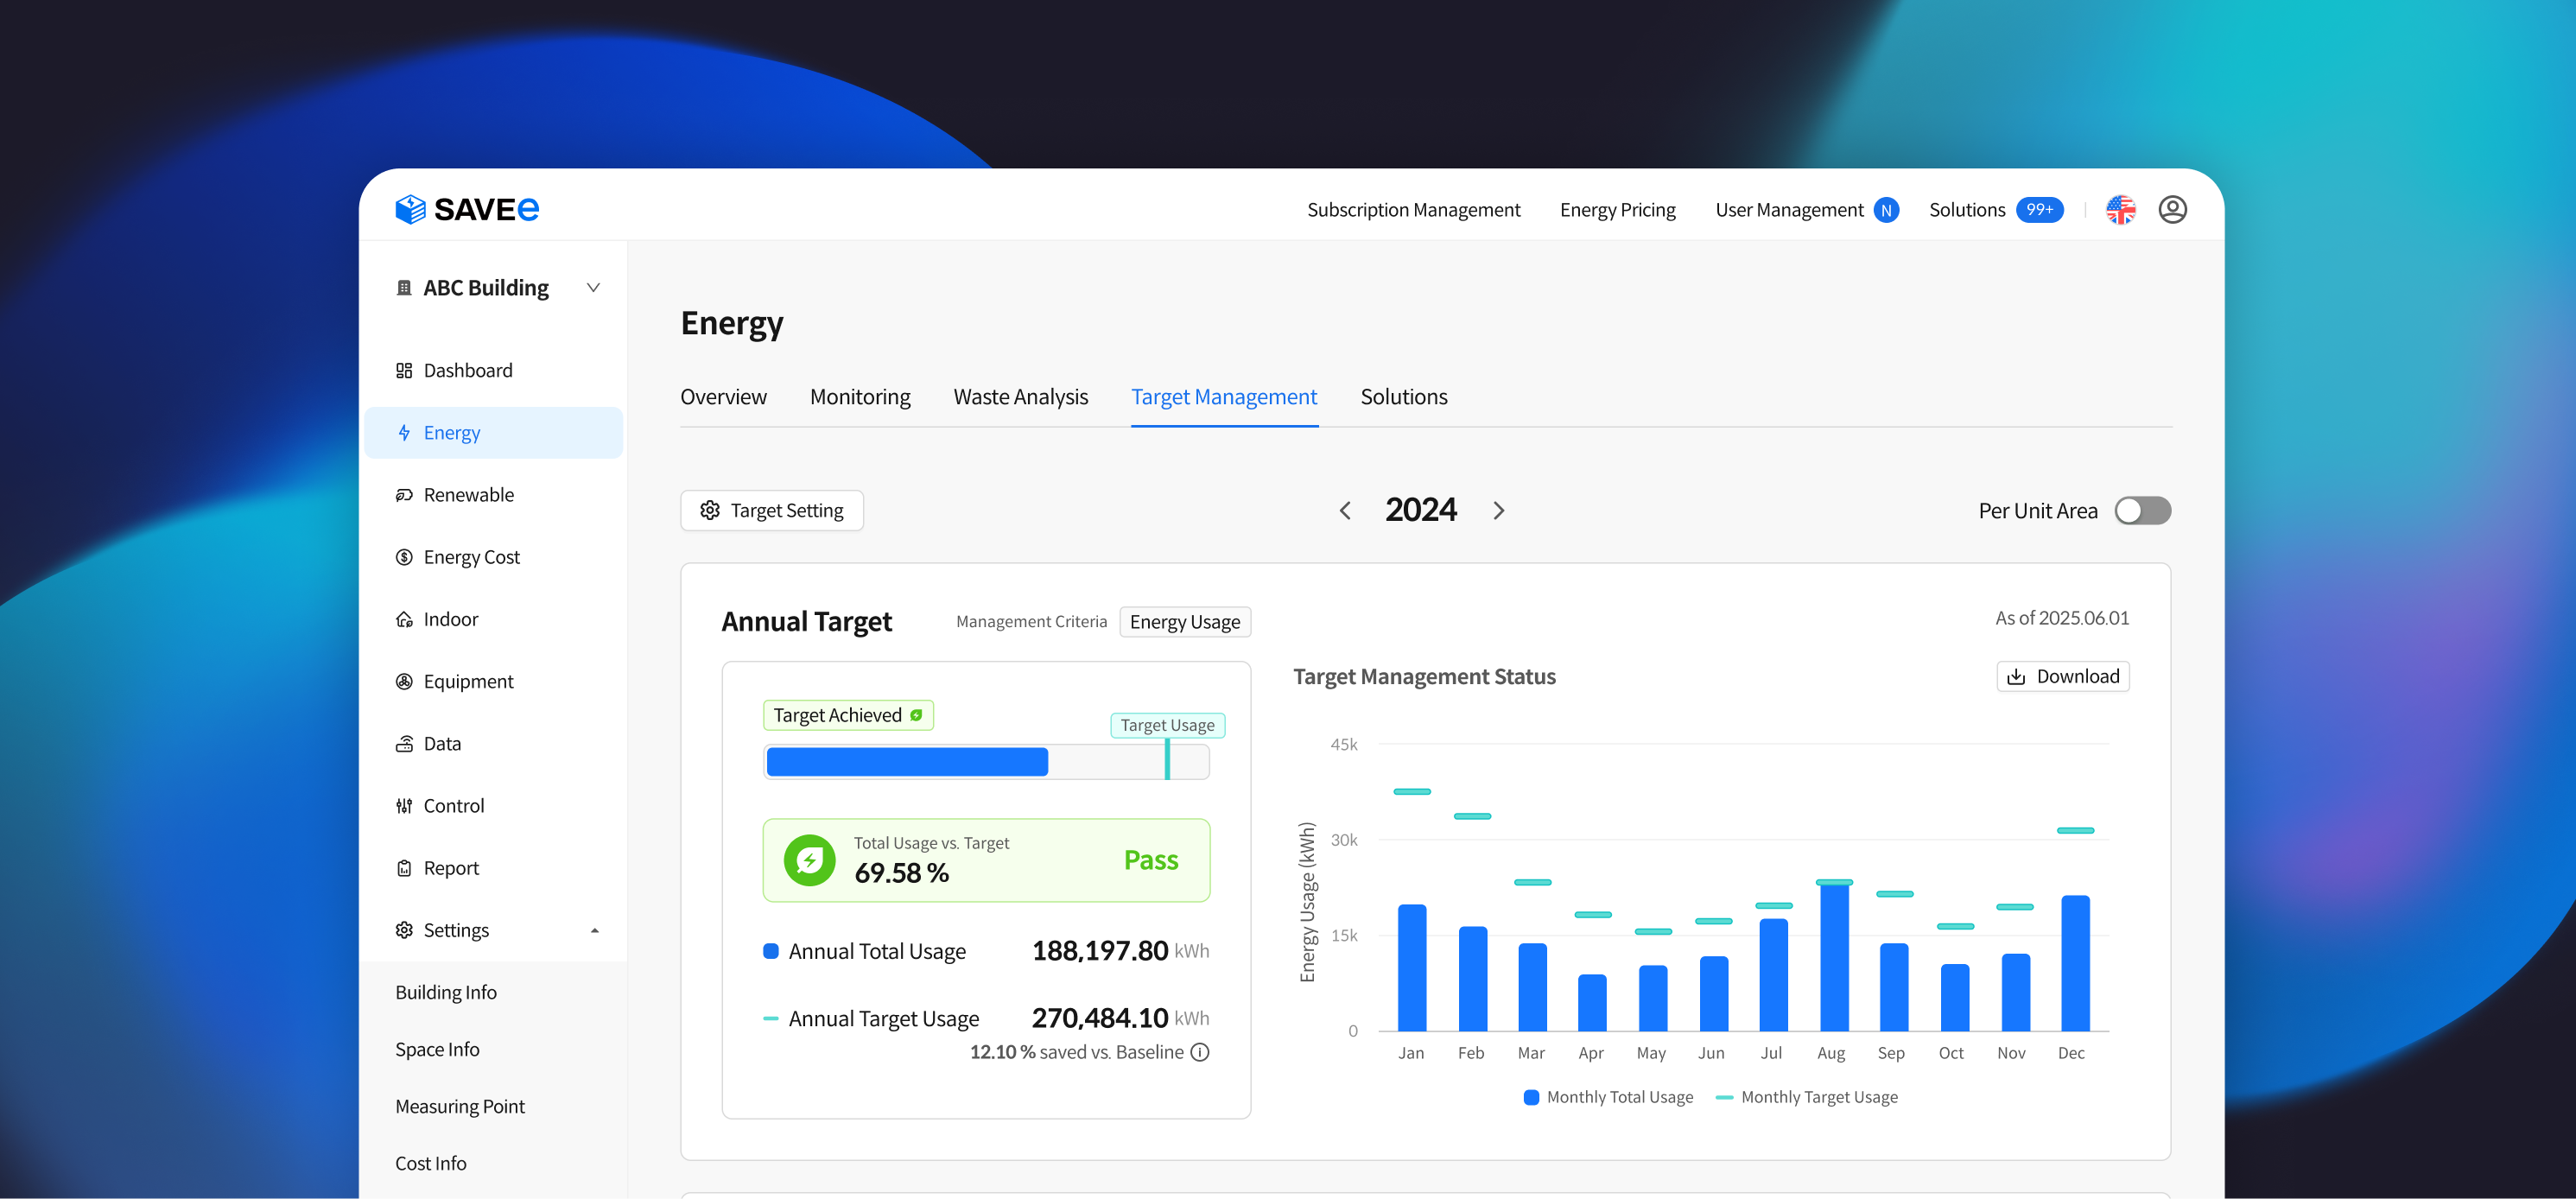Click the Energy lightning bolt icon

[404, 433]
